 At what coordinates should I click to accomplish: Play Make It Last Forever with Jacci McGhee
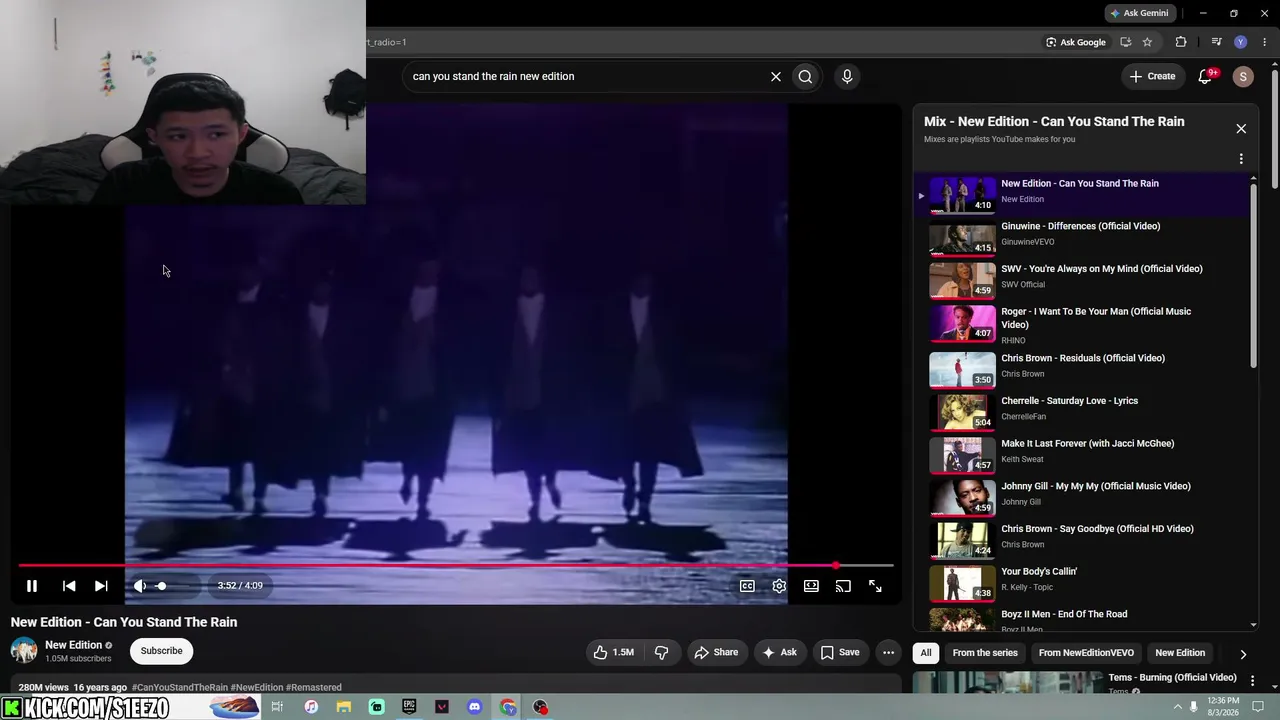pos(1083,455)
